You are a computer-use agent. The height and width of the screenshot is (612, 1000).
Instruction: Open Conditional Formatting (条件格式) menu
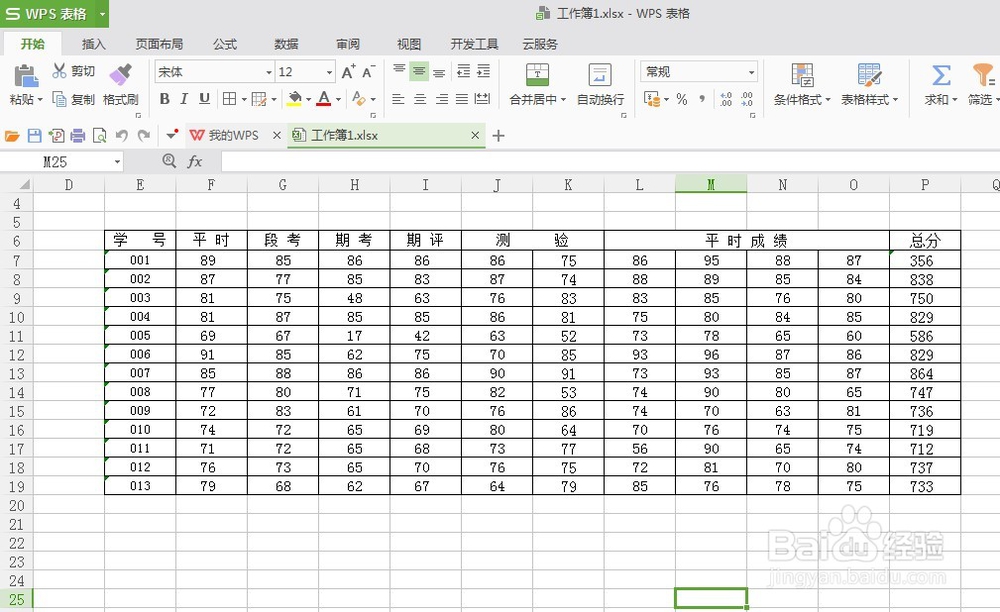click(802, 85)
